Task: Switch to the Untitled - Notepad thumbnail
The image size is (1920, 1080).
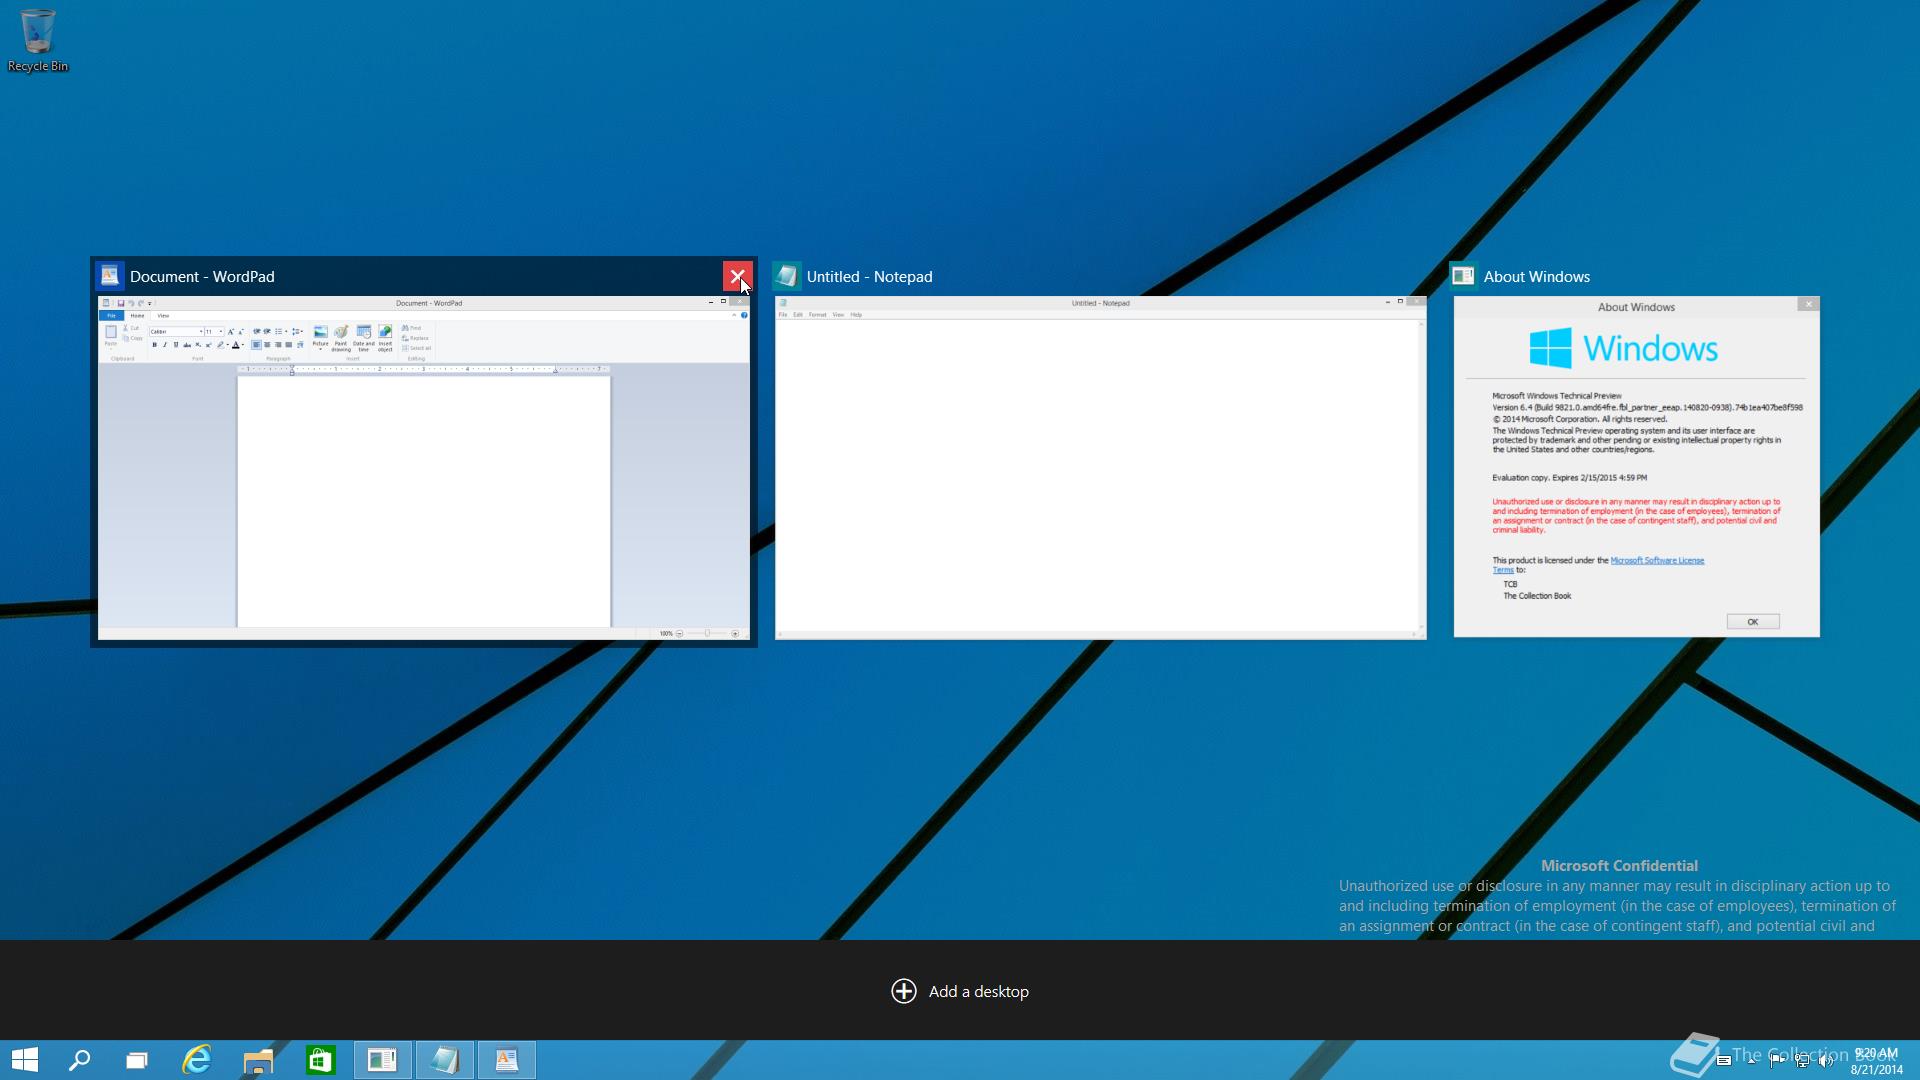Action: point(1100,467)
